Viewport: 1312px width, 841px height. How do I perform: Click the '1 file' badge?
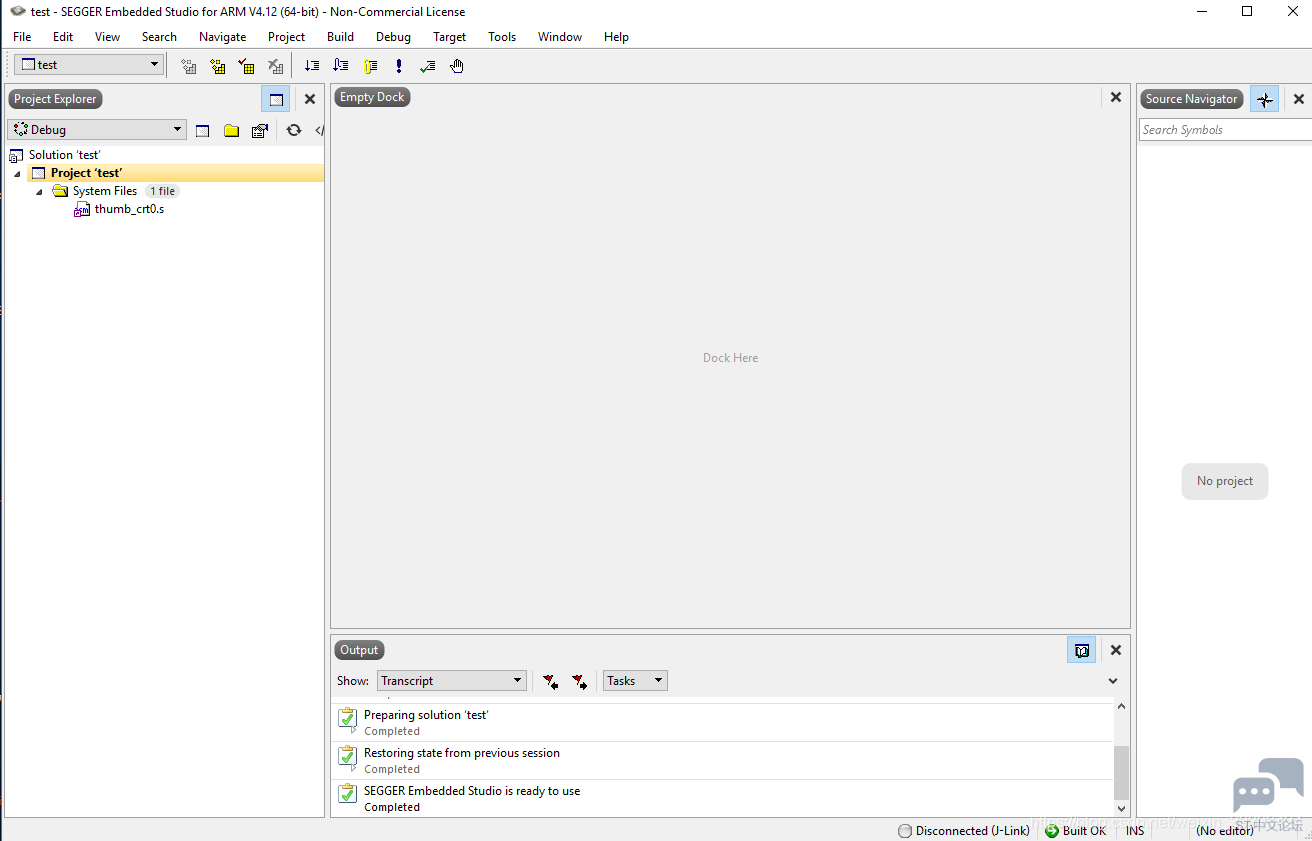(162, 191)
